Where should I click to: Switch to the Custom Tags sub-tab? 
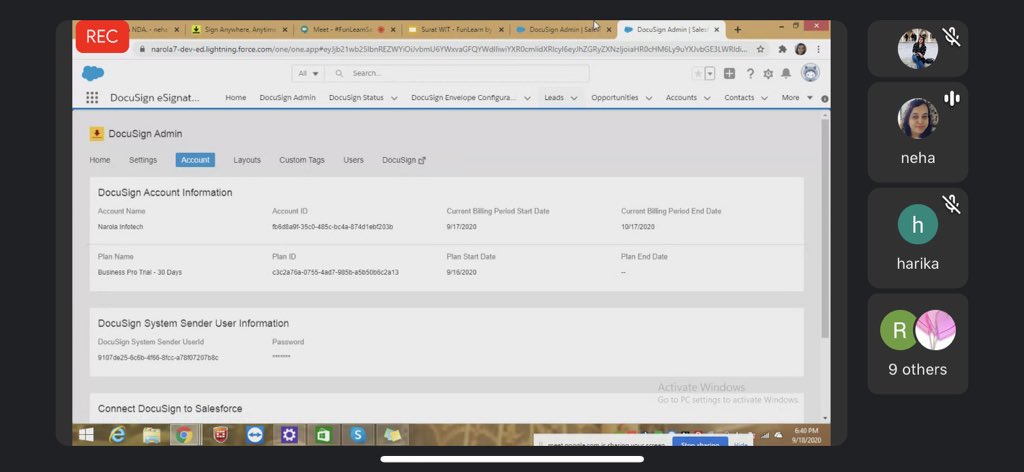click(302, 160)
